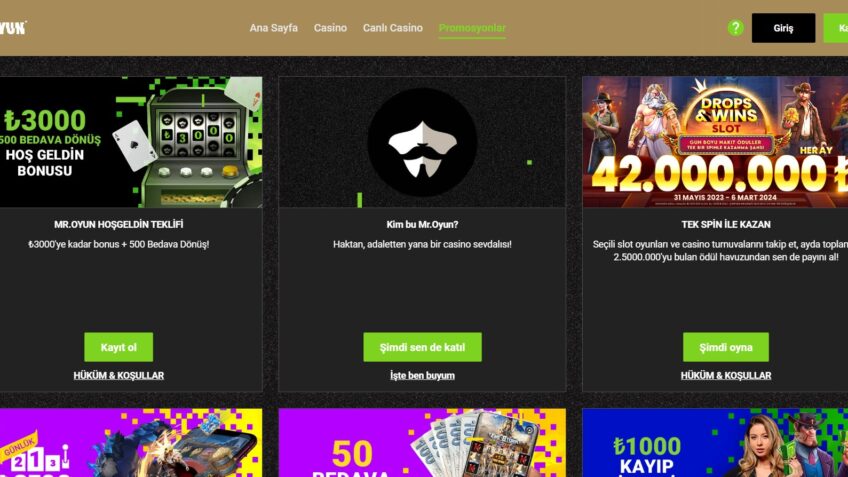
Task: Click the Şimdi sen de katıl button
Action: [422, 347]
